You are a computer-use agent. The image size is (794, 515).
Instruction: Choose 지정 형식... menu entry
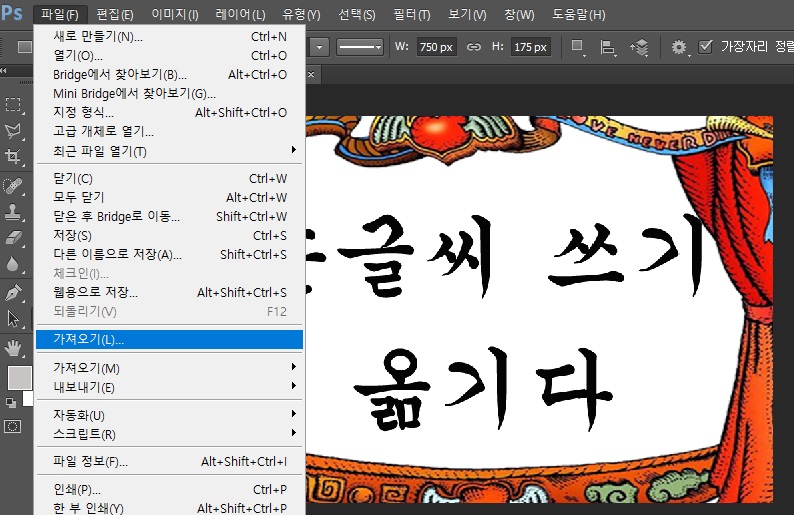[170, 112]
